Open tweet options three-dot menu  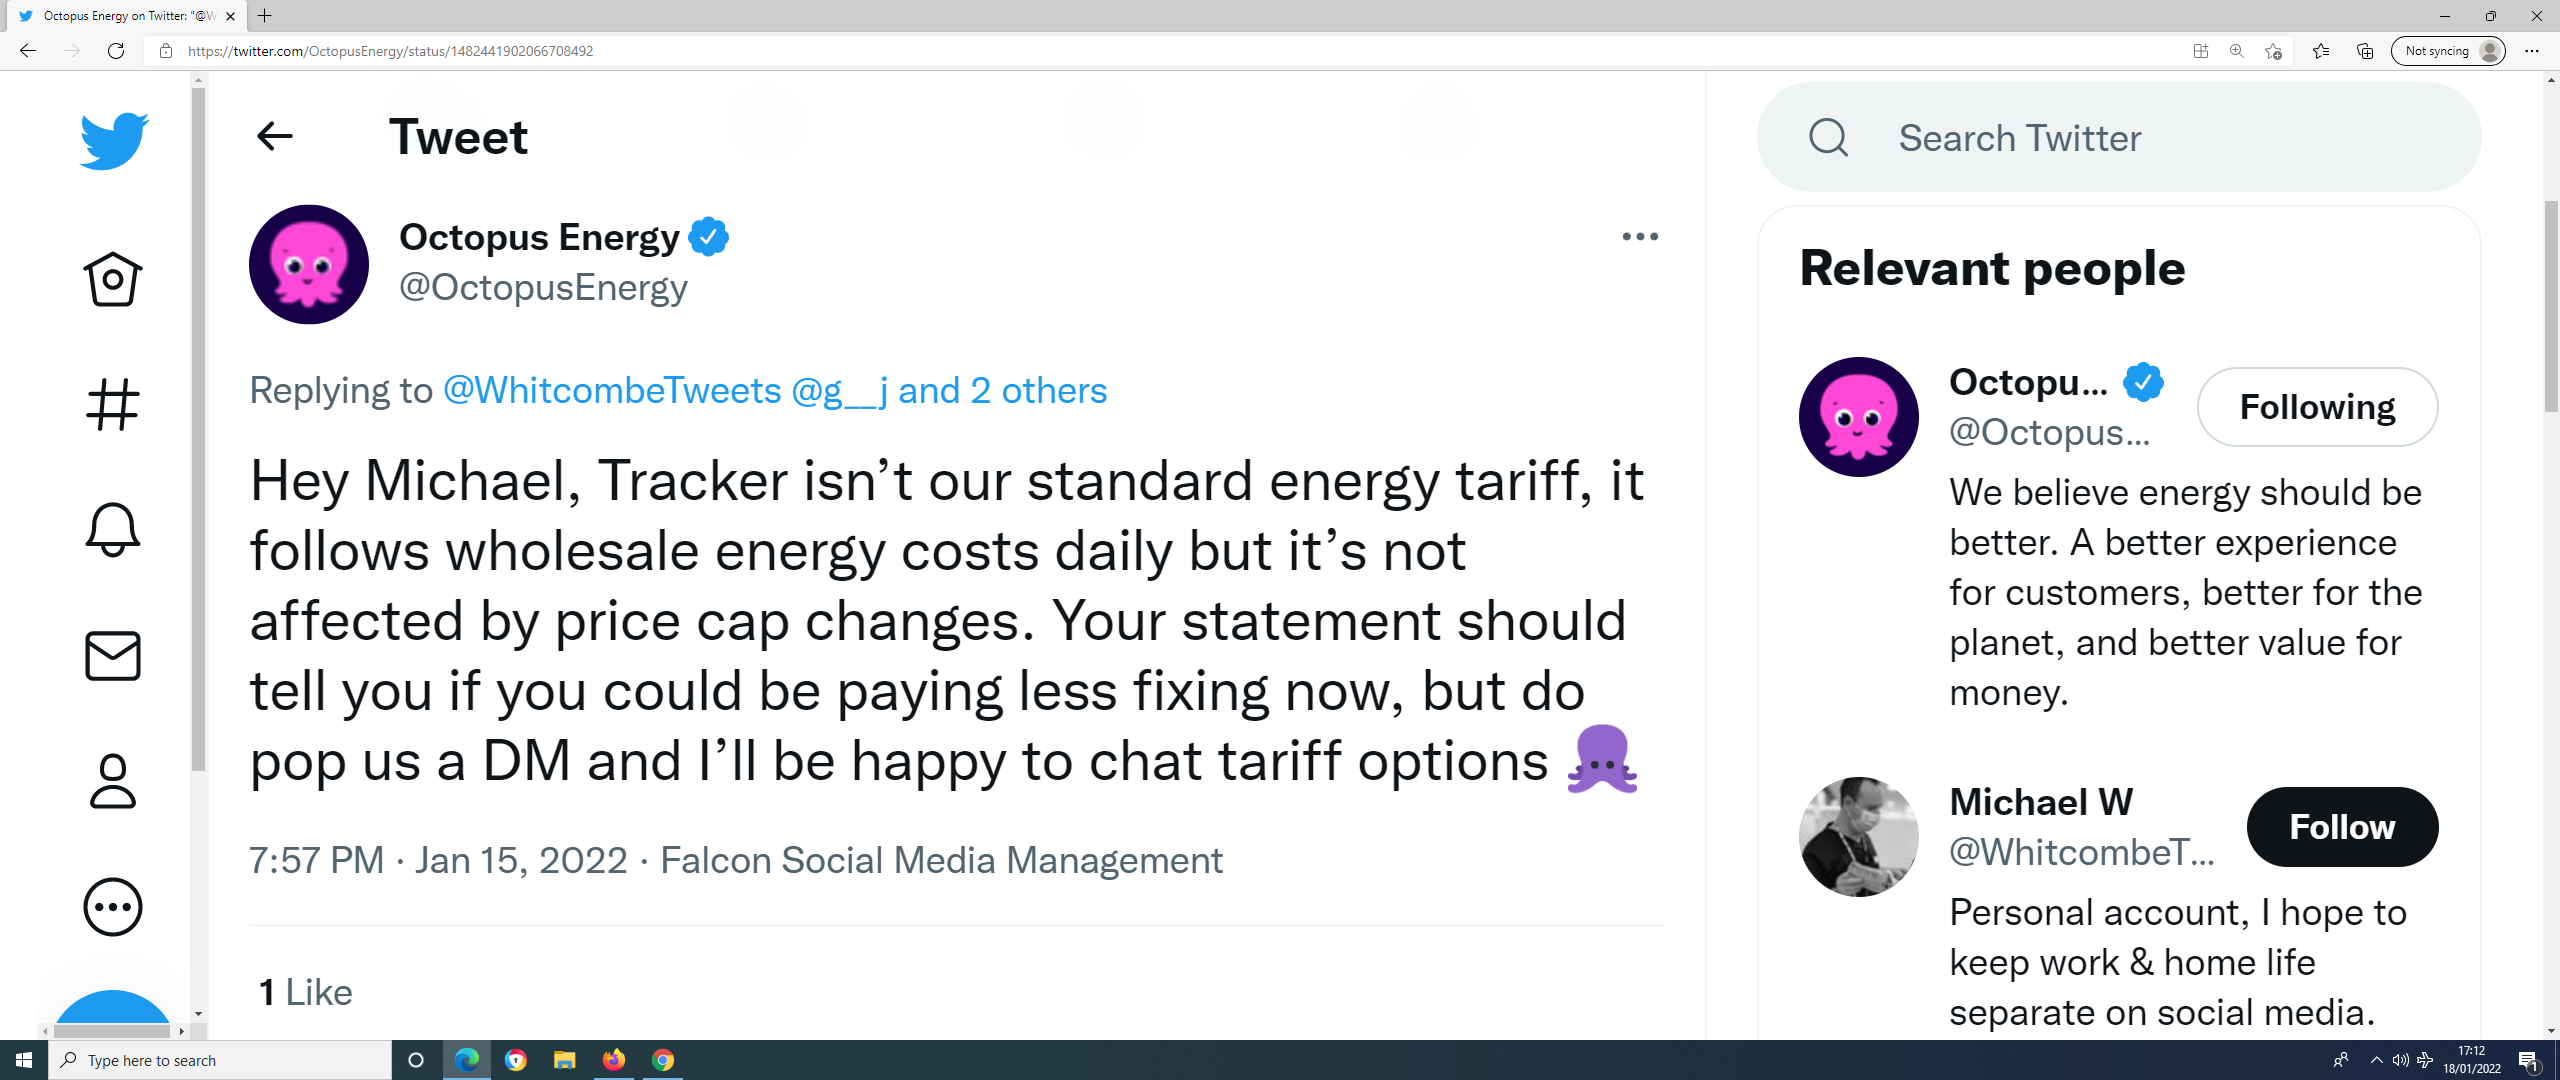(1640, 237)
